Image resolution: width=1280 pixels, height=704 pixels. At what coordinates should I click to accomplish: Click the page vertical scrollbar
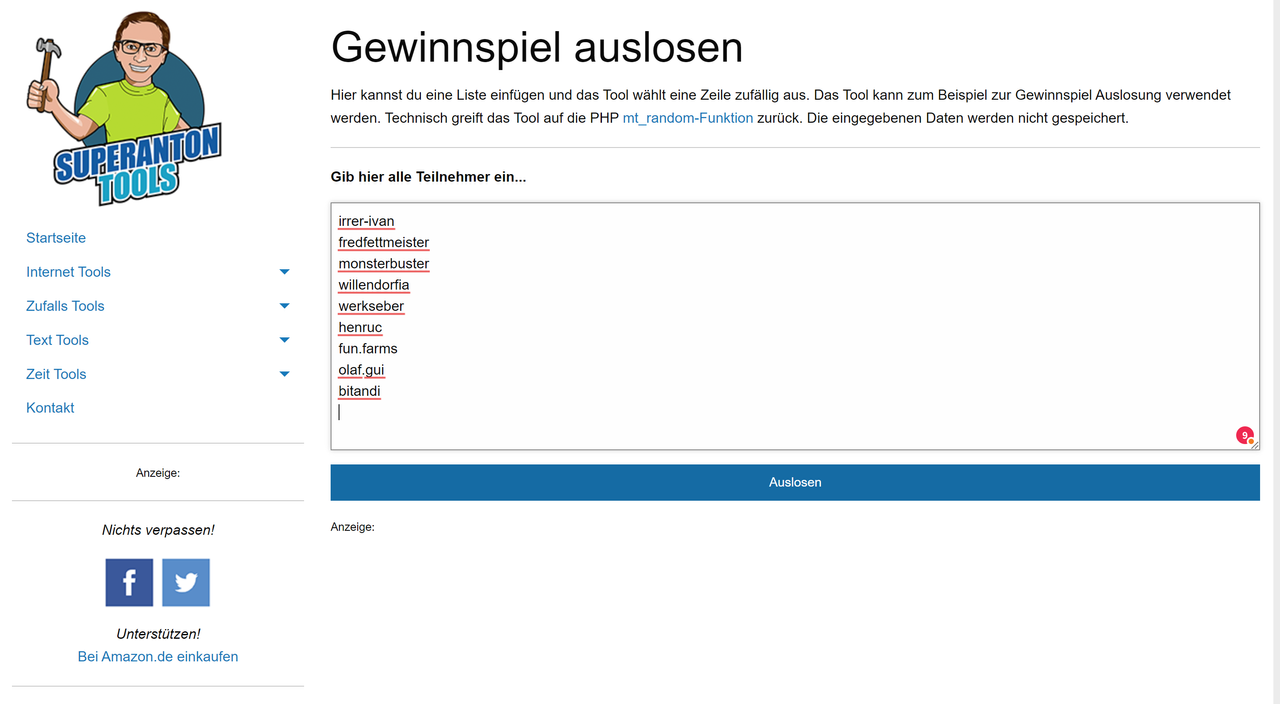pos(1275,352)
